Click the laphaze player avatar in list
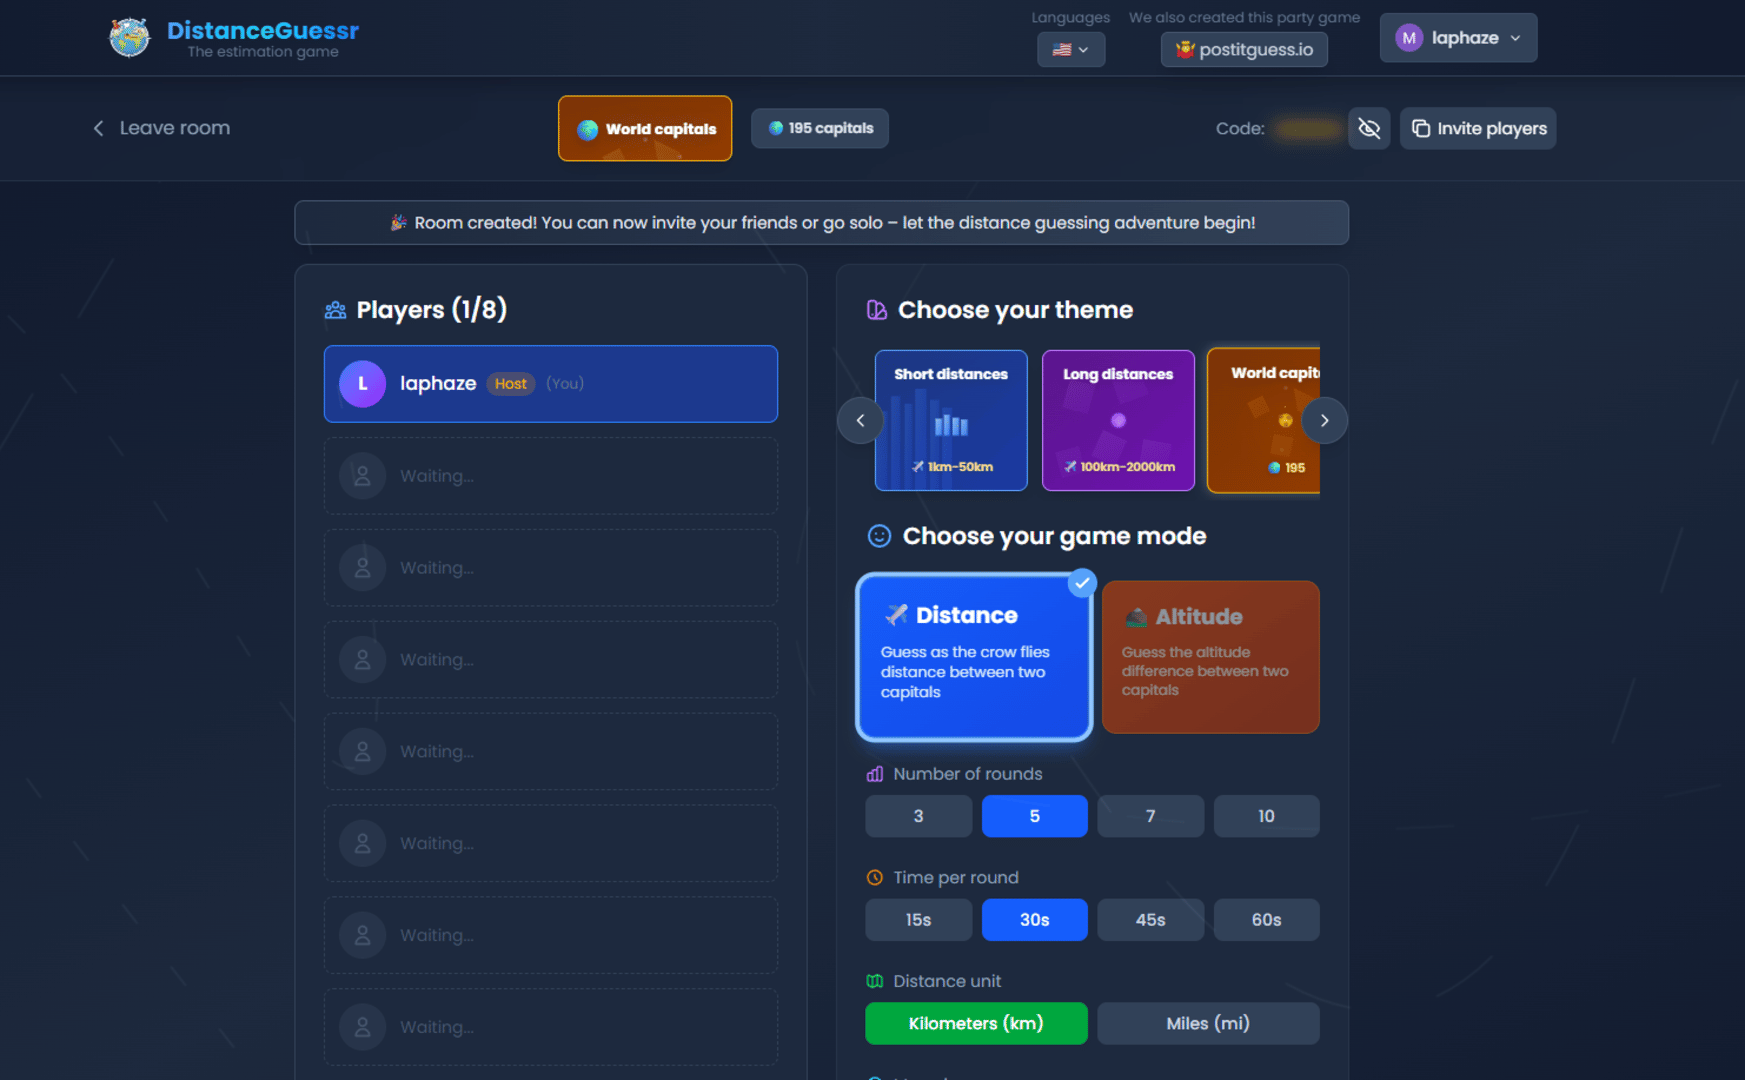This screenshot has width=1745, height=1080. [x=362, y=384]
